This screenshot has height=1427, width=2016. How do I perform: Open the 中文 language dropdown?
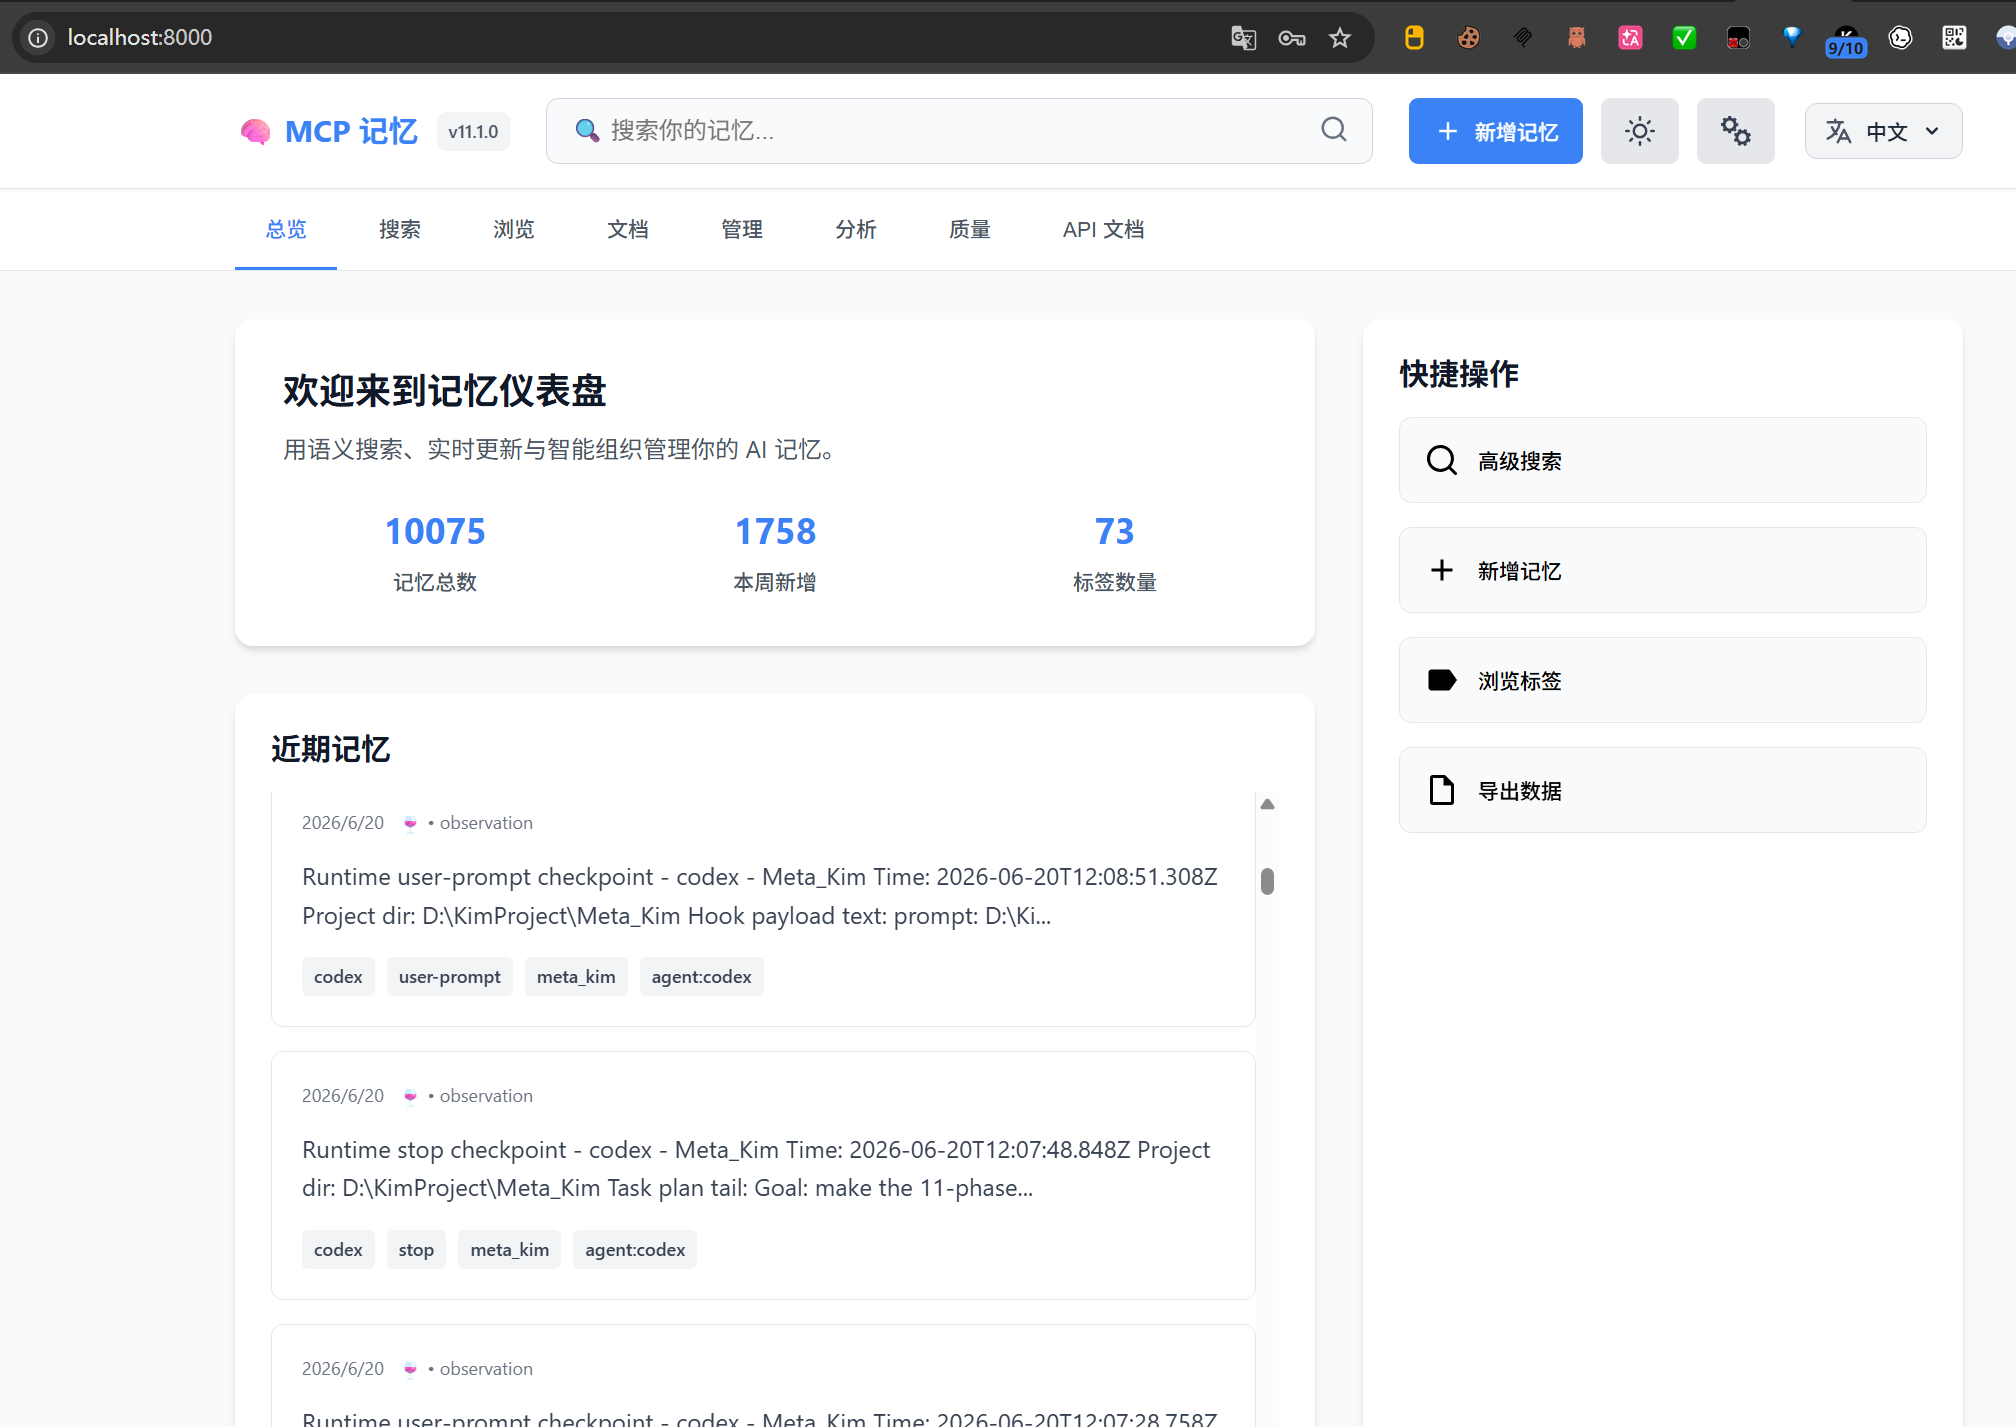coord(1883,131)
